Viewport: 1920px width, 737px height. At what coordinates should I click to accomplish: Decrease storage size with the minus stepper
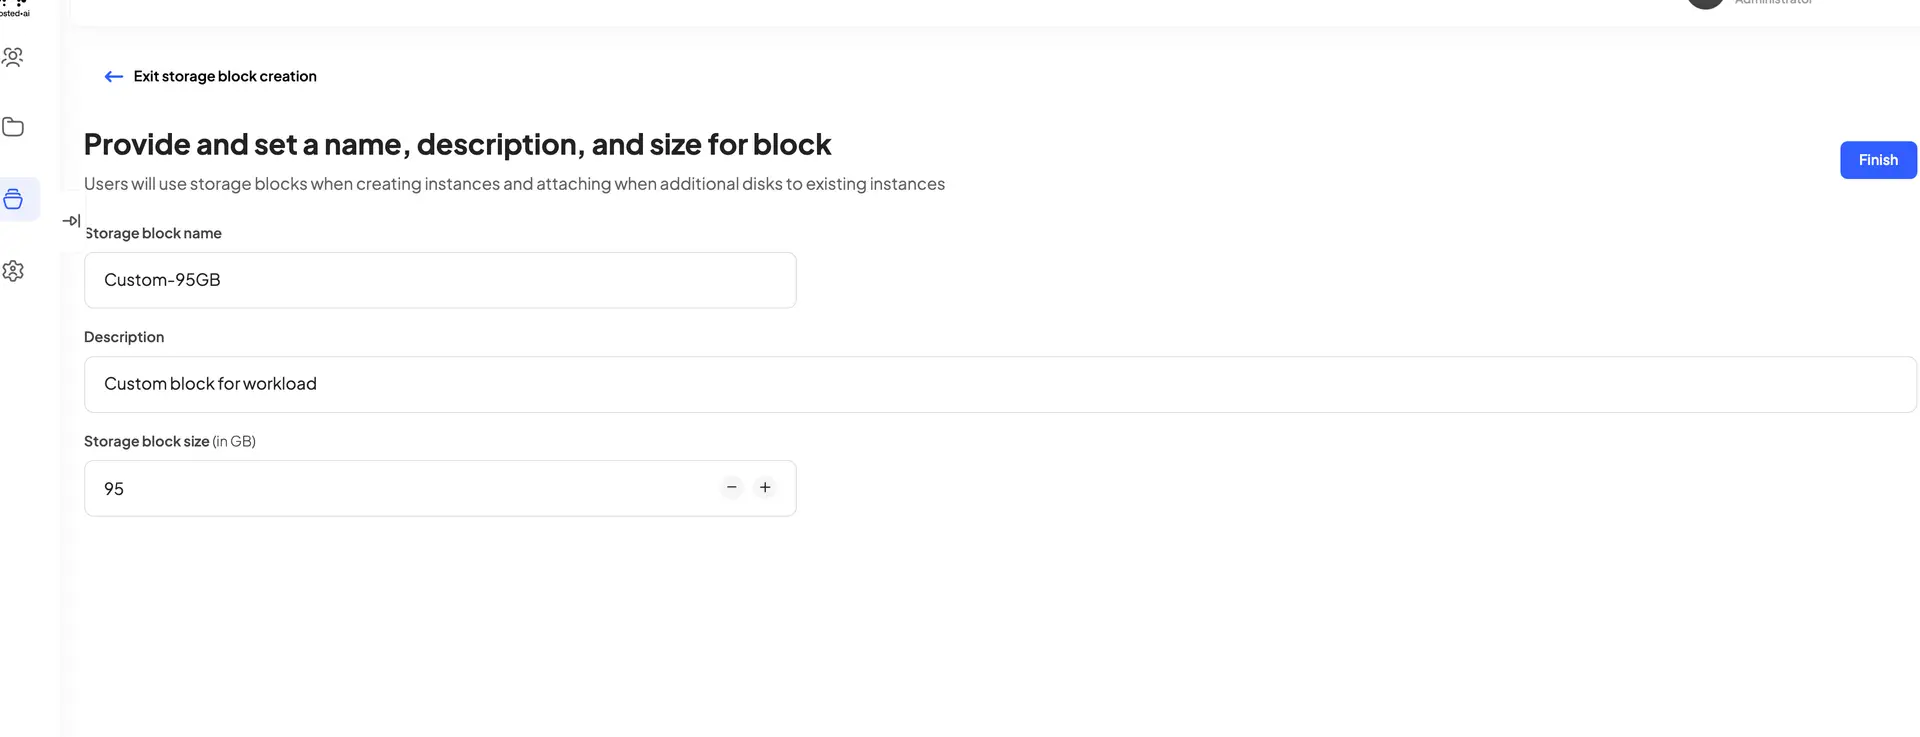[x=731, y=487]
